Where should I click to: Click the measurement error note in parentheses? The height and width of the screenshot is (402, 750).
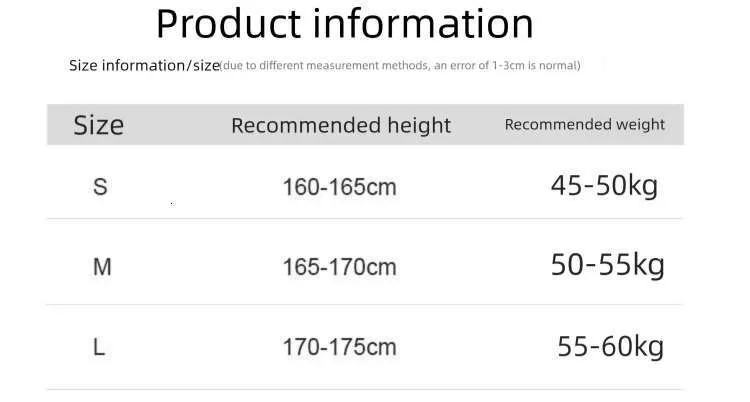pos(400,66)
